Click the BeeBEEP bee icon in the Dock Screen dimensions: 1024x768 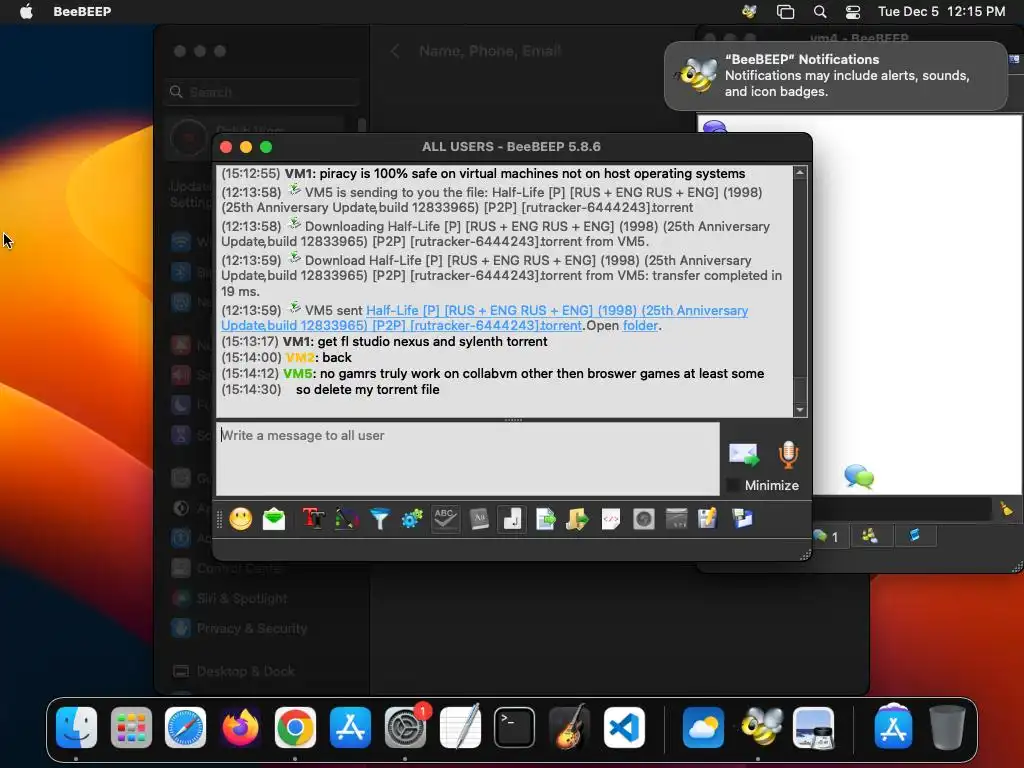click(758, 728)
